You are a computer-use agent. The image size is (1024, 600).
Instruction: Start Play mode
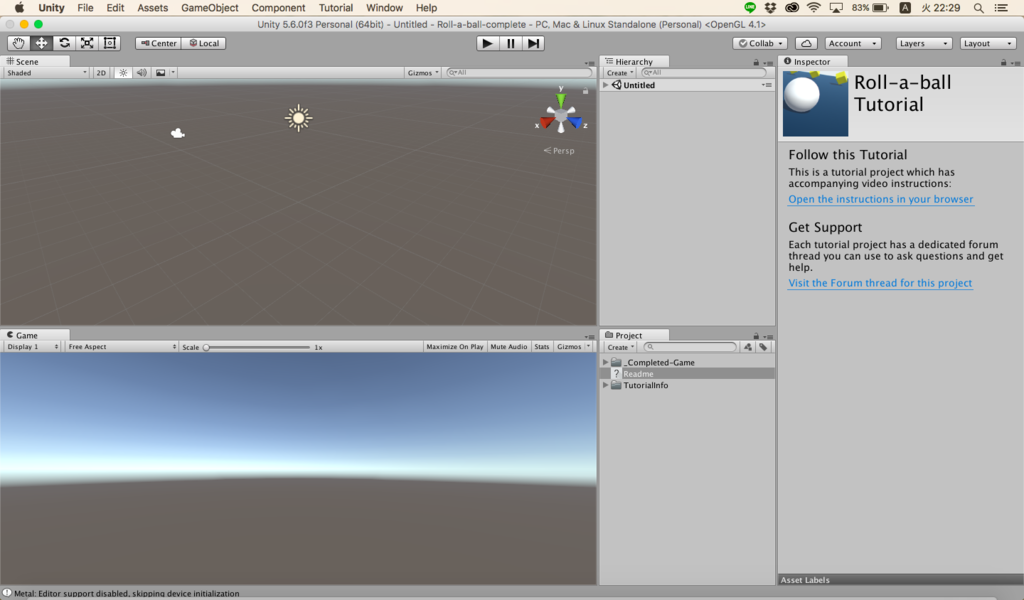[x=487, y=43]
